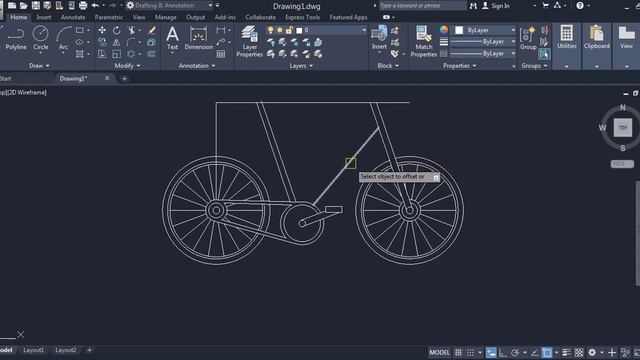This screenshot has height=360, width=640.
Task: Click in the keyword search field
Action: click(x=422, y=6)
